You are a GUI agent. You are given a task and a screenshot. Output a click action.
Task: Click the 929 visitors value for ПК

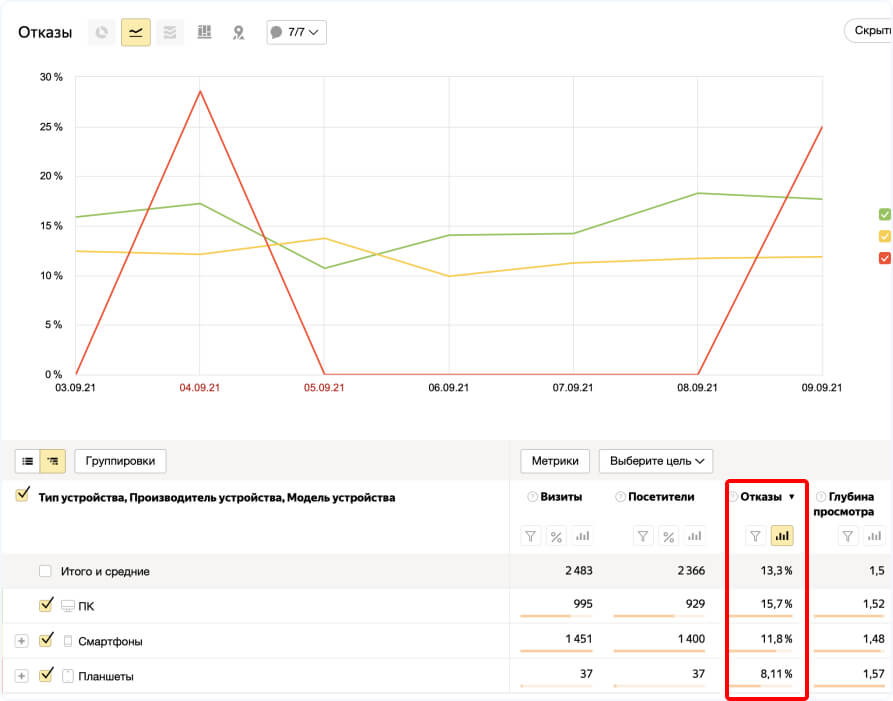click(x=695, y=604)
